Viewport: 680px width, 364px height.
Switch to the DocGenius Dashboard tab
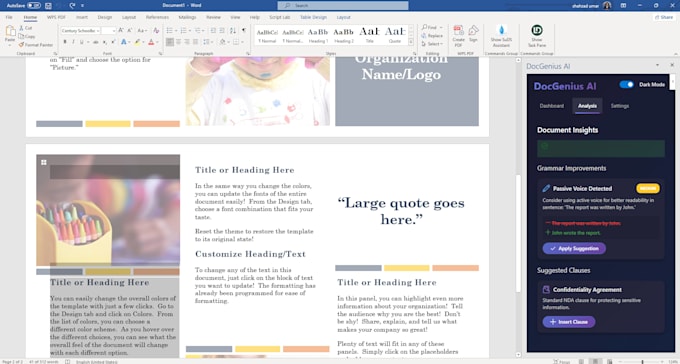(x=552, y=106)
